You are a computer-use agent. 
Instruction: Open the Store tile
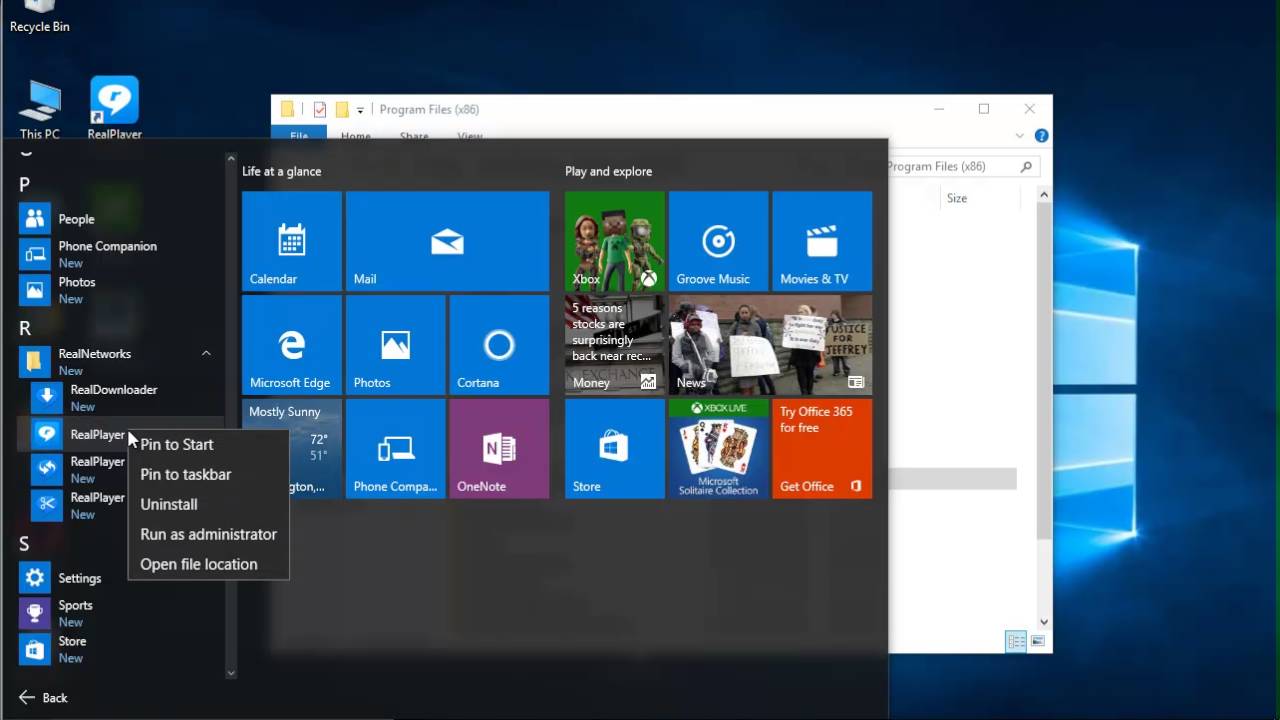point(614,449)
